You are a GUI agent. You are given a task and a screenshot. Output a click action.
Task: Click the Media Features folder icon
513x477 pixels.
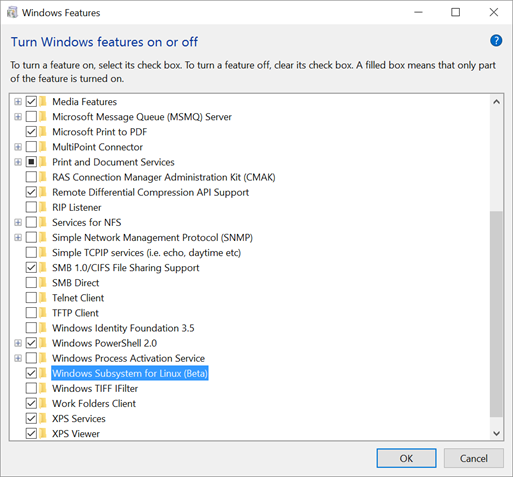click(x=43, y=101)
